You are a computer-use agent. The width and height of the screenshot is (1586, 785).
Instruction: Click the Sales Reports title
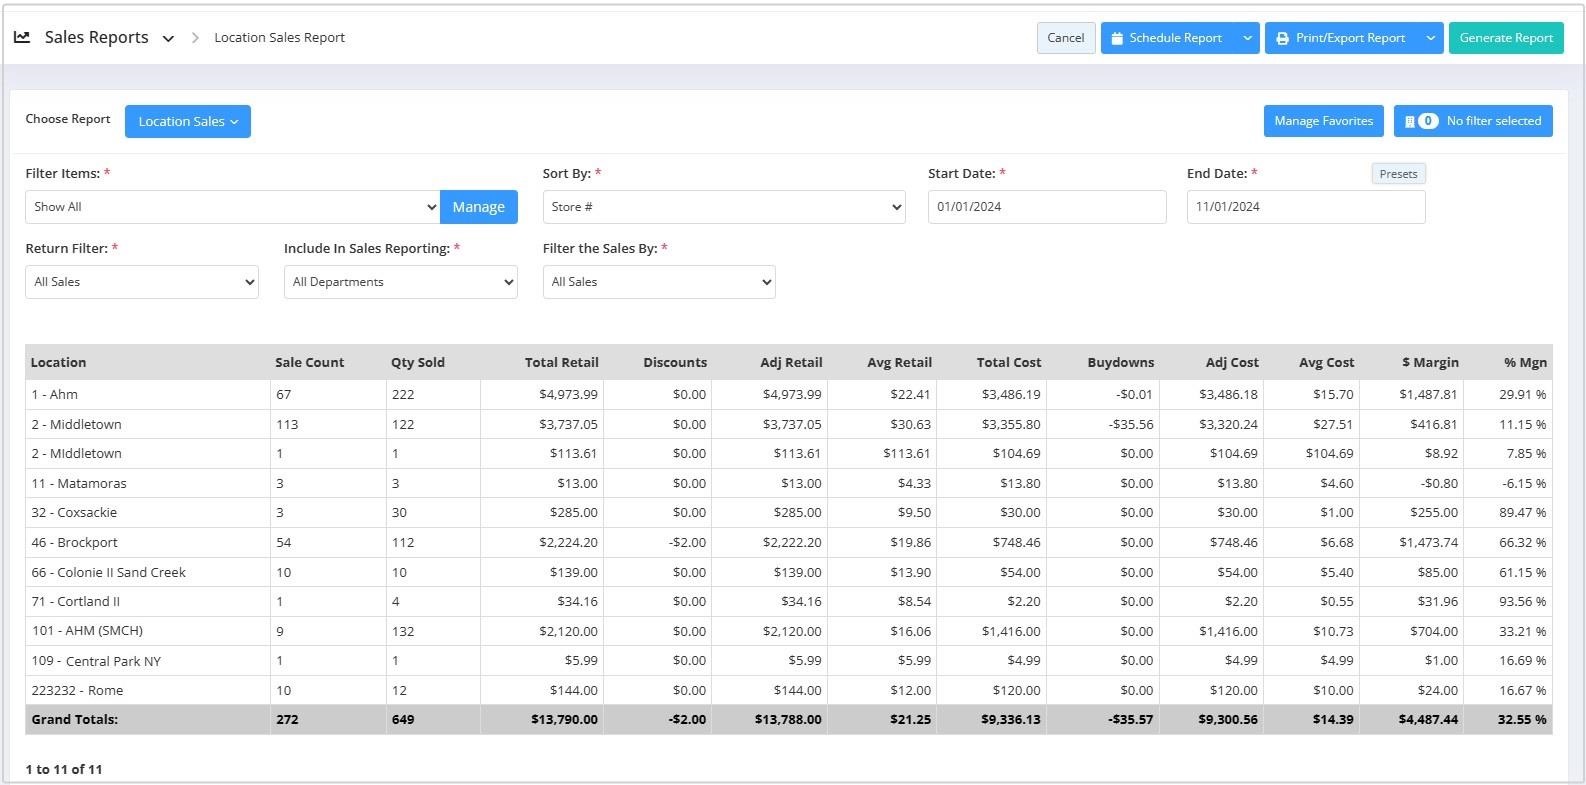[x=96, y=37]
